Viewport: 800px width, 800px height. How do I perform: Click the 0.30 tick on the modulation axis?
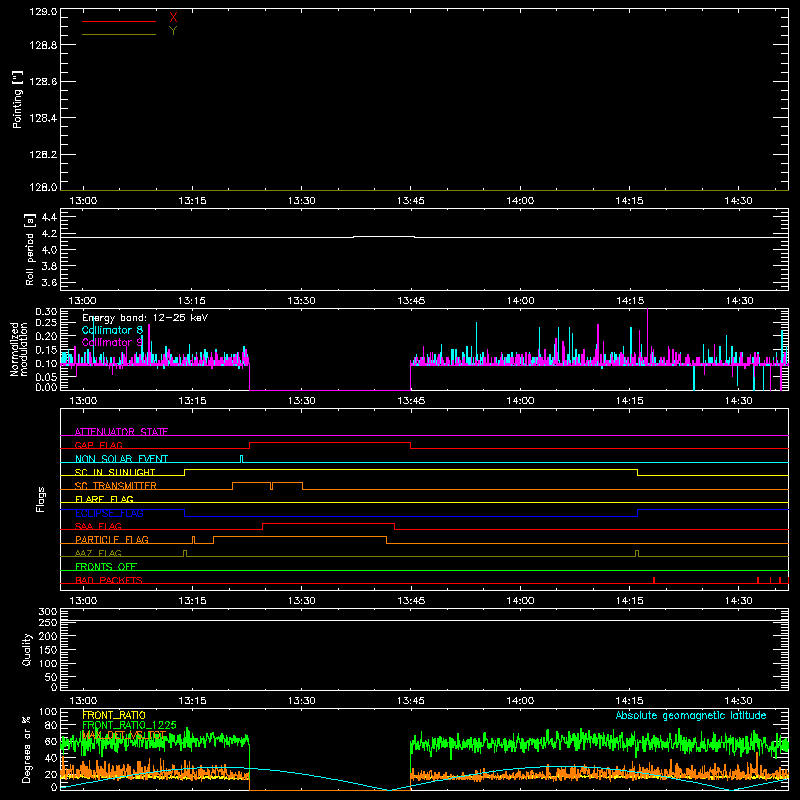coord(46,312)
